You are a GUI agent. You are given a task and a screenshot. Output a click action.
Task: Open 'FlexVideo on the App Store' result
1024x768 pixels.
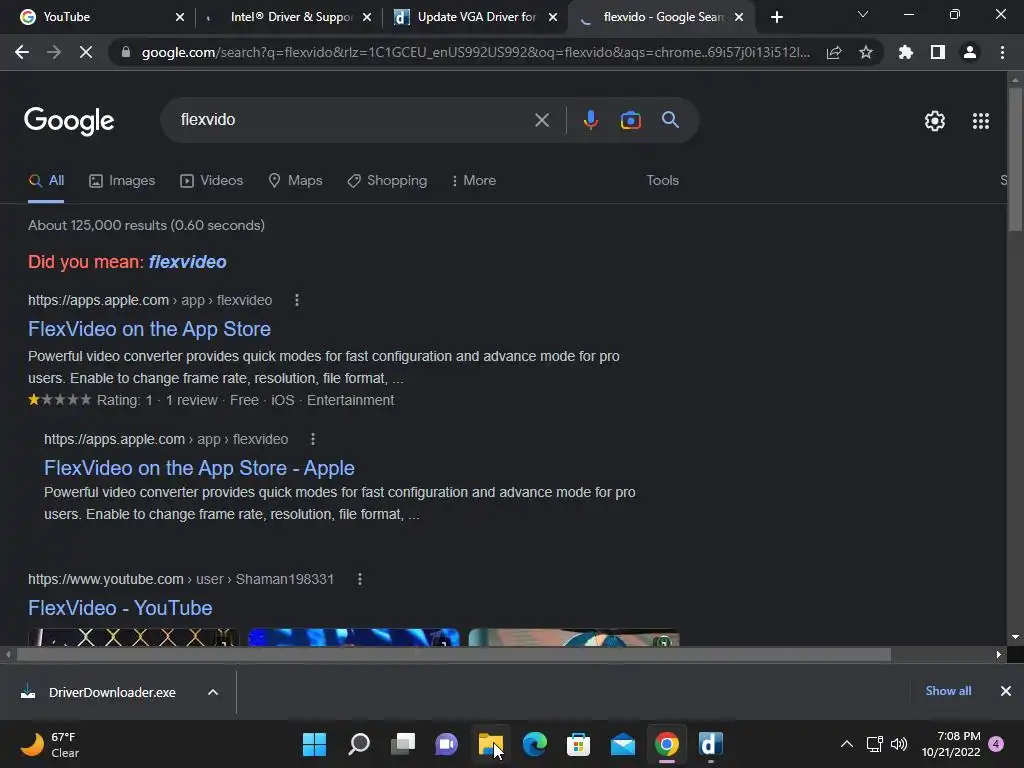coord(149,328)
